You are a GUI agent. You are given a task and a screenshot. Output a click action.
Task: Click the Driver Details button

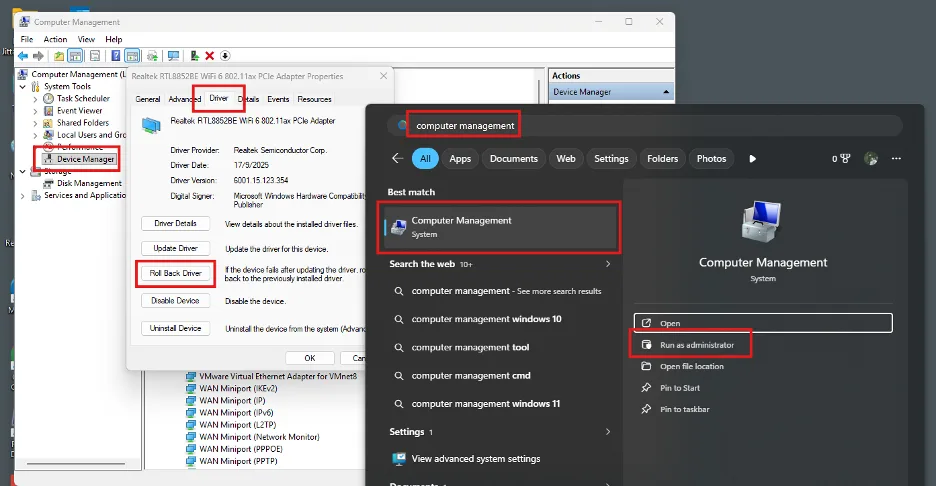(x=176, y=223)
